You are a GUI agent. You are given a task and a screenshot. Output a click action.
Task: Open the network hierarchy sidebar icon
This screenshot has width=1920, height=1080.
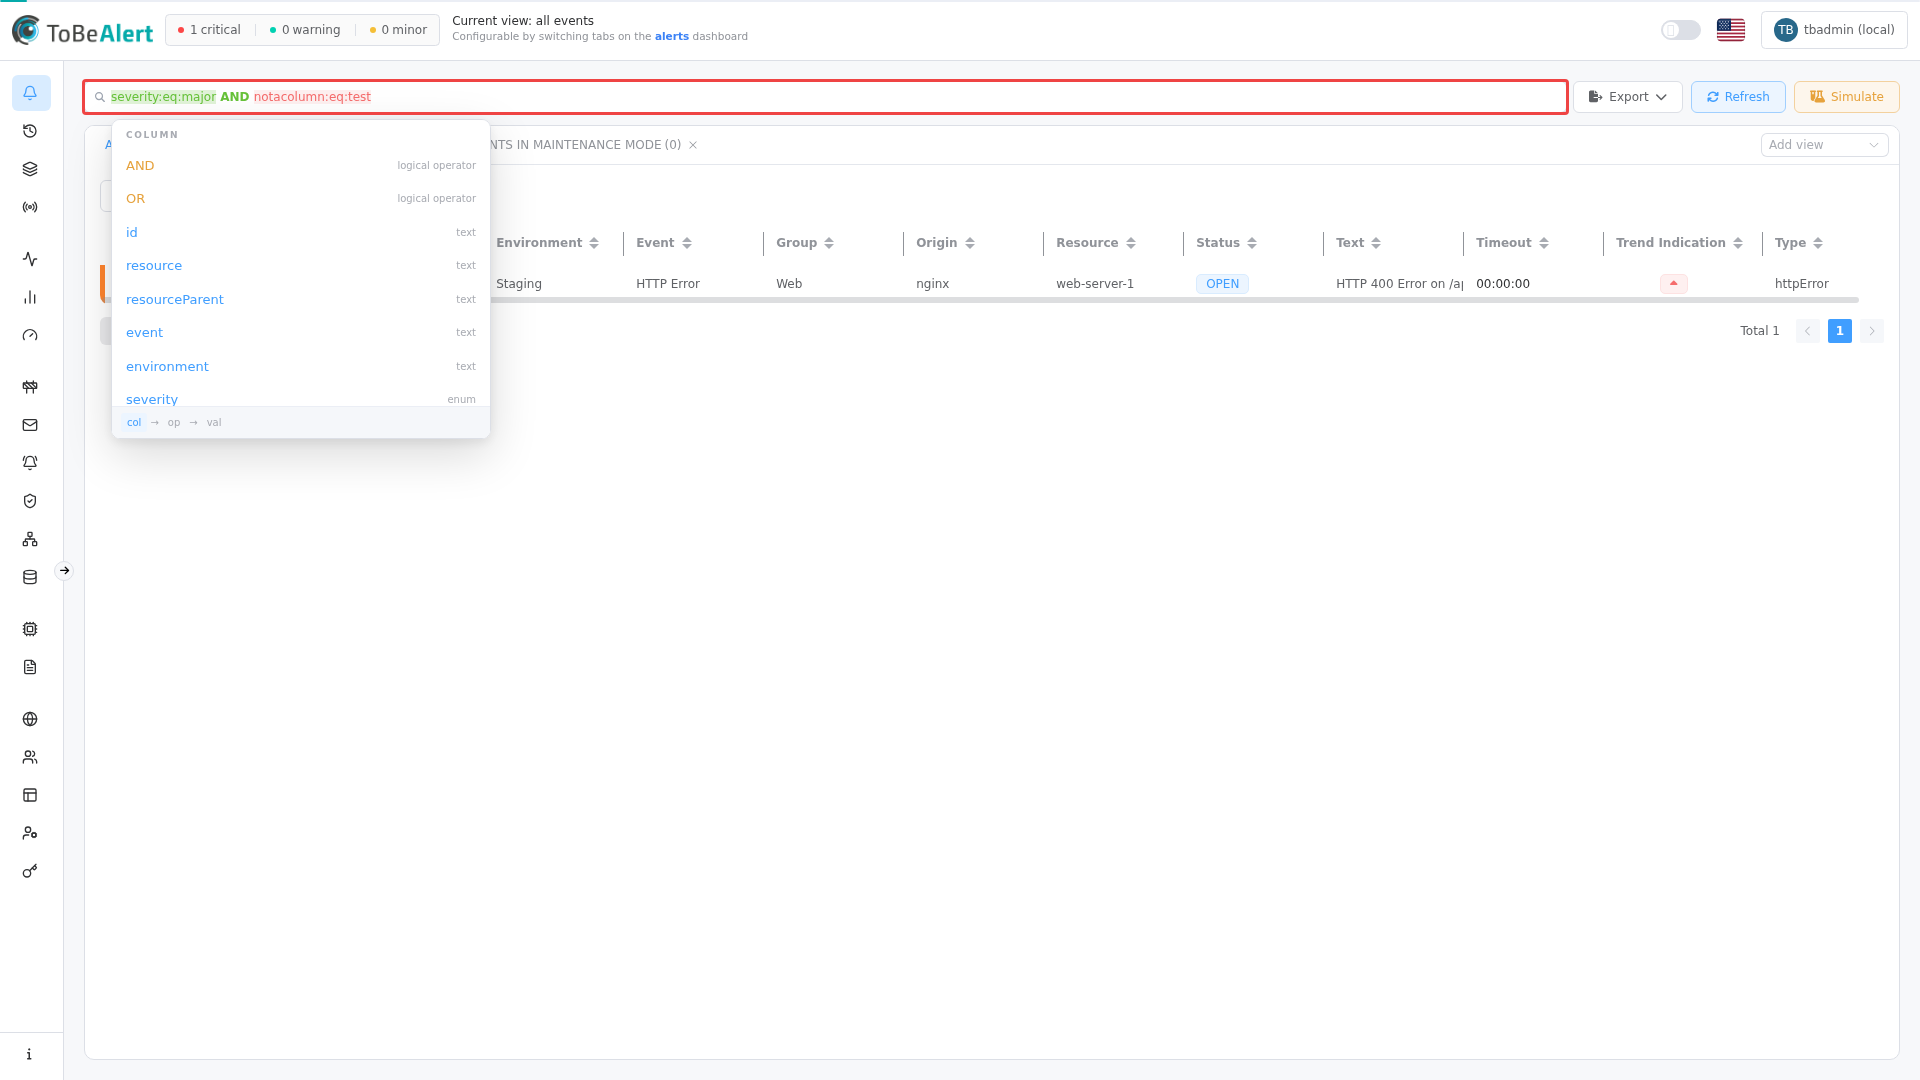click(30, 539)
